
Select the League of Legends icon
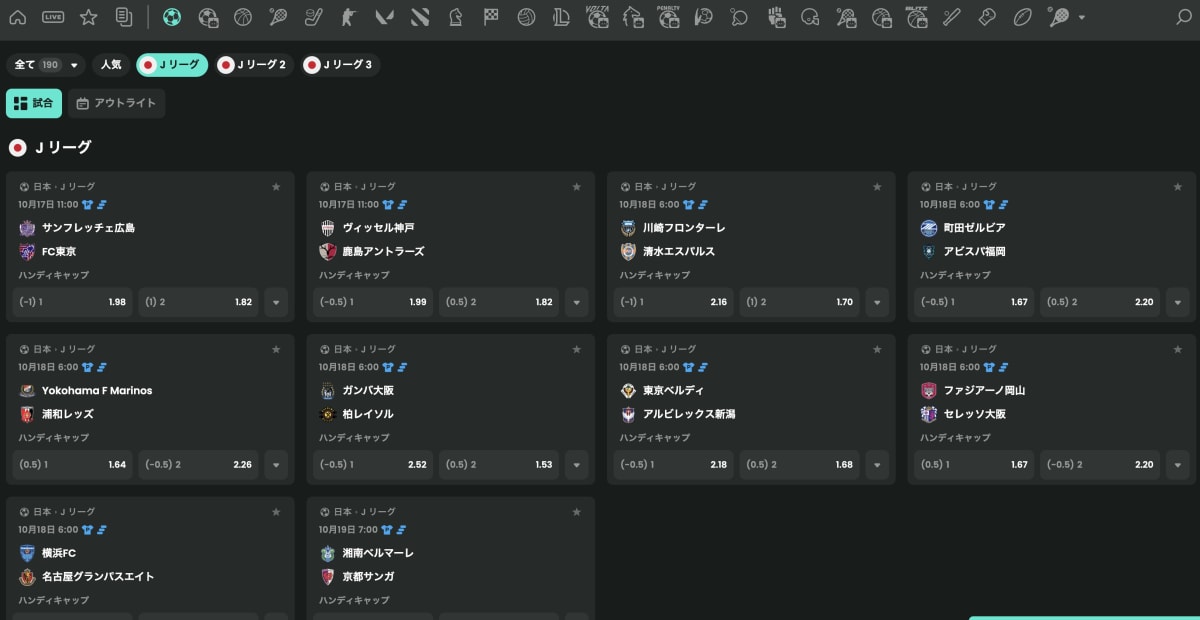(562, 17)
